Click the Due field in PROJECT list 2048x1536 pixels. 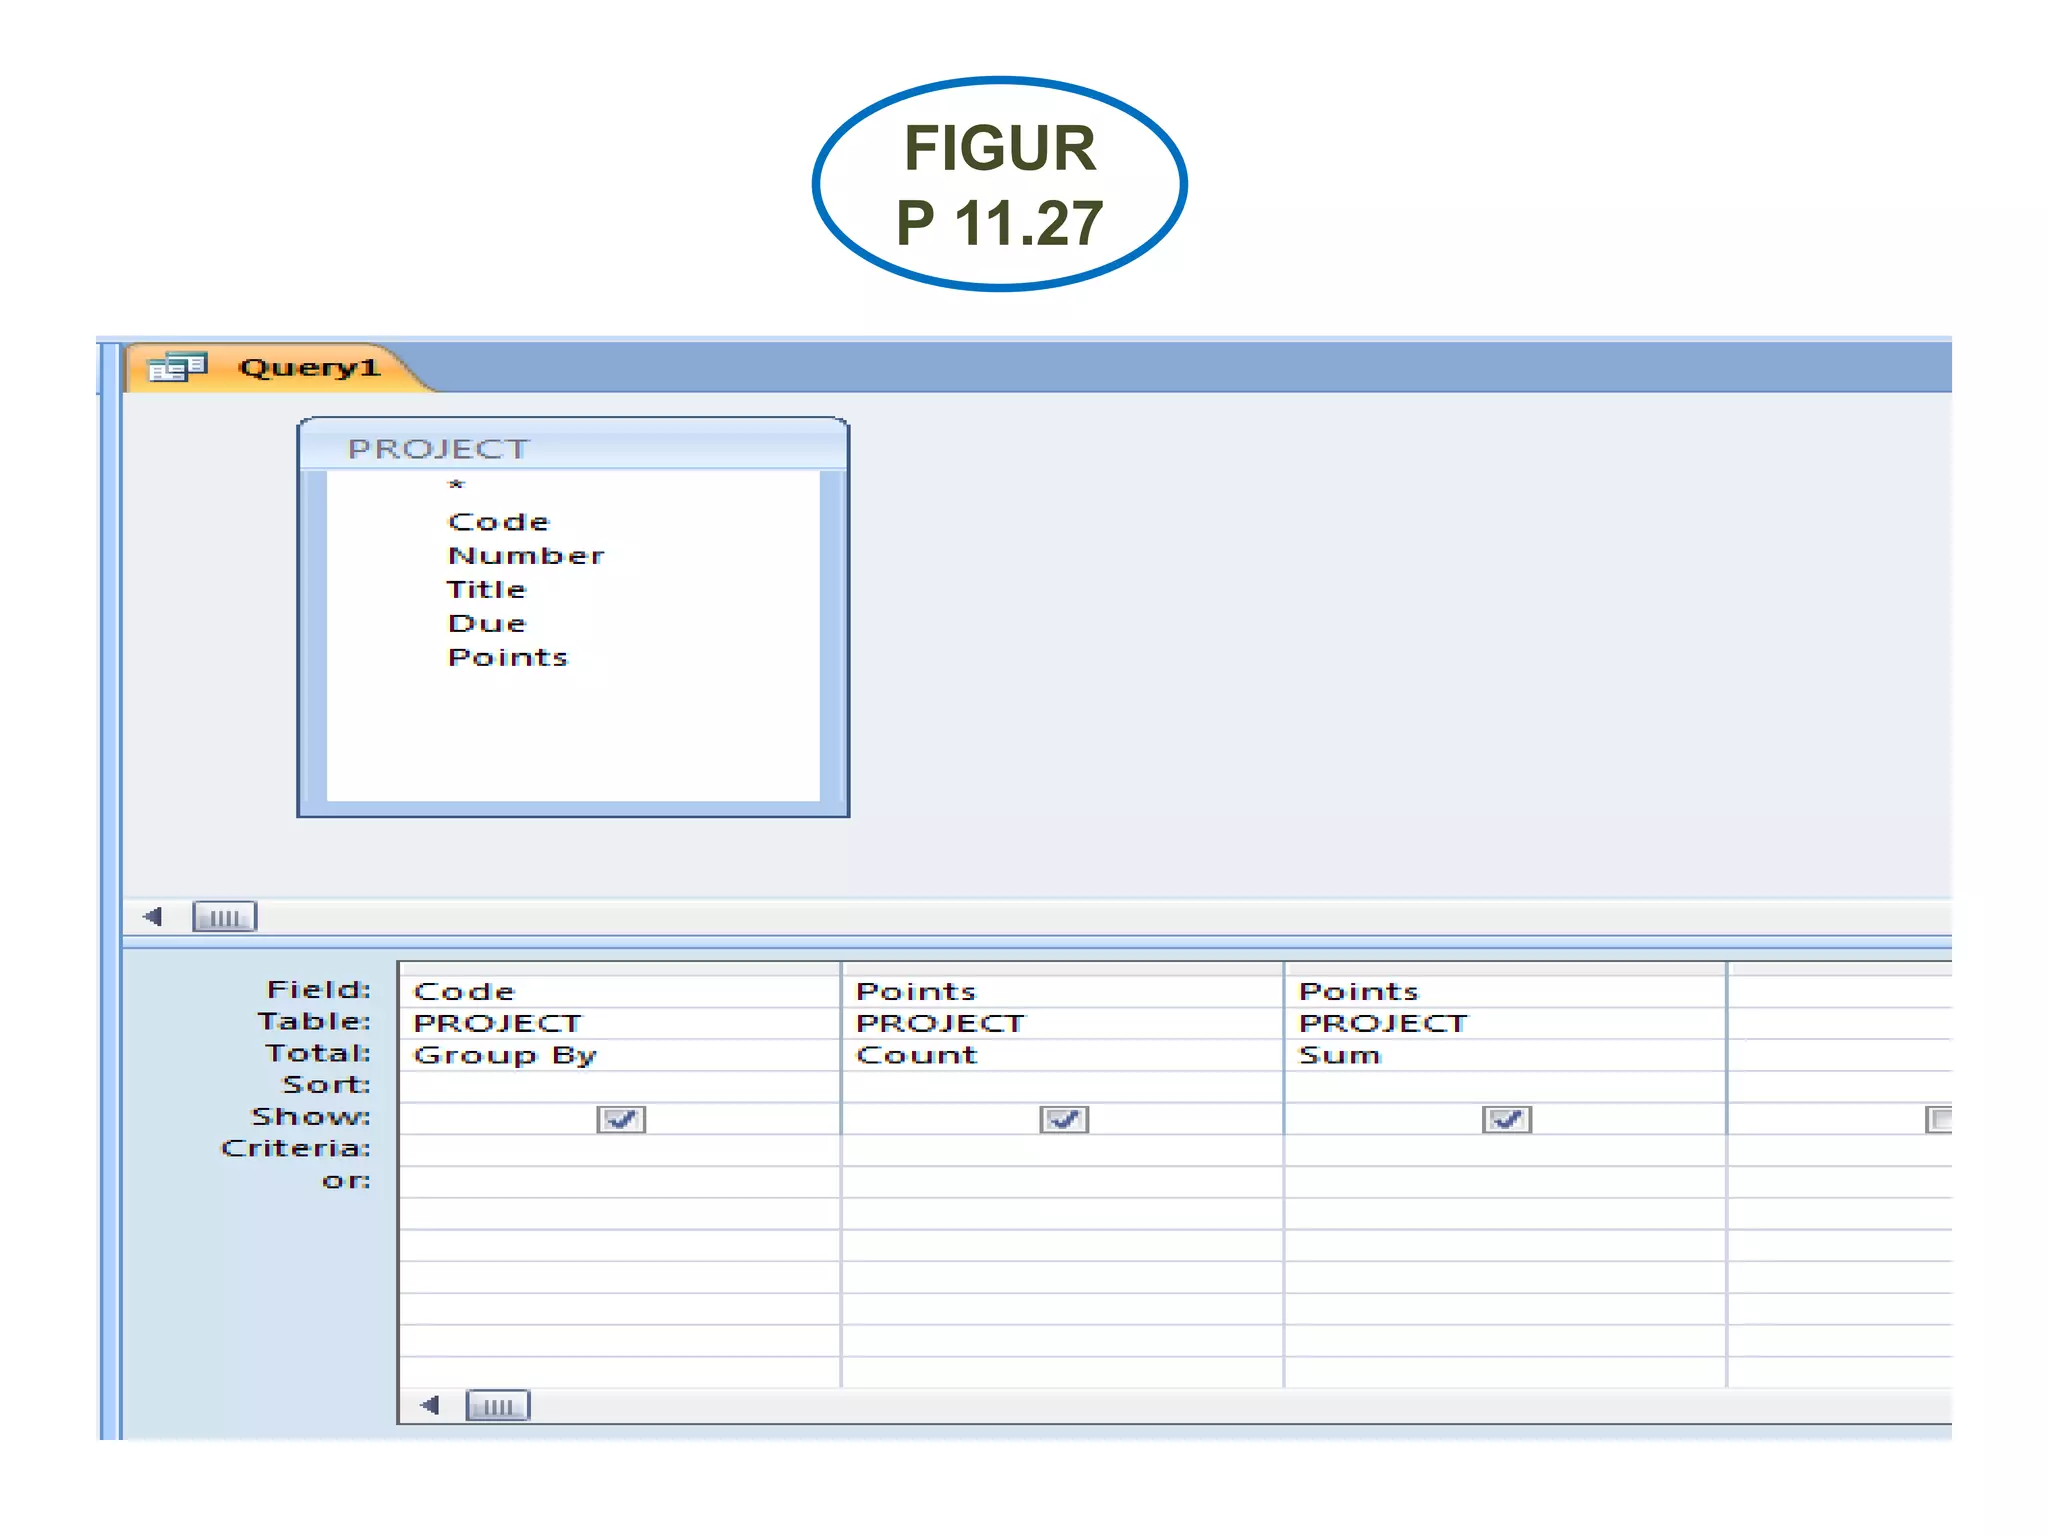pos(487,624)
